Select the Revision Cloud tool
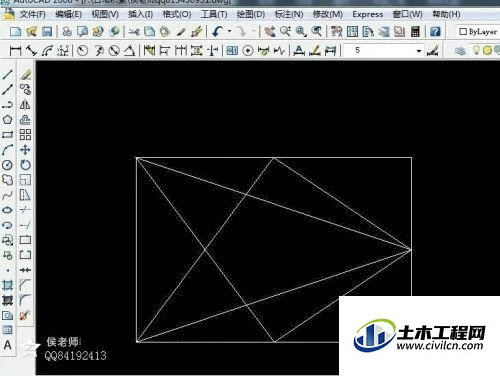 8,180
